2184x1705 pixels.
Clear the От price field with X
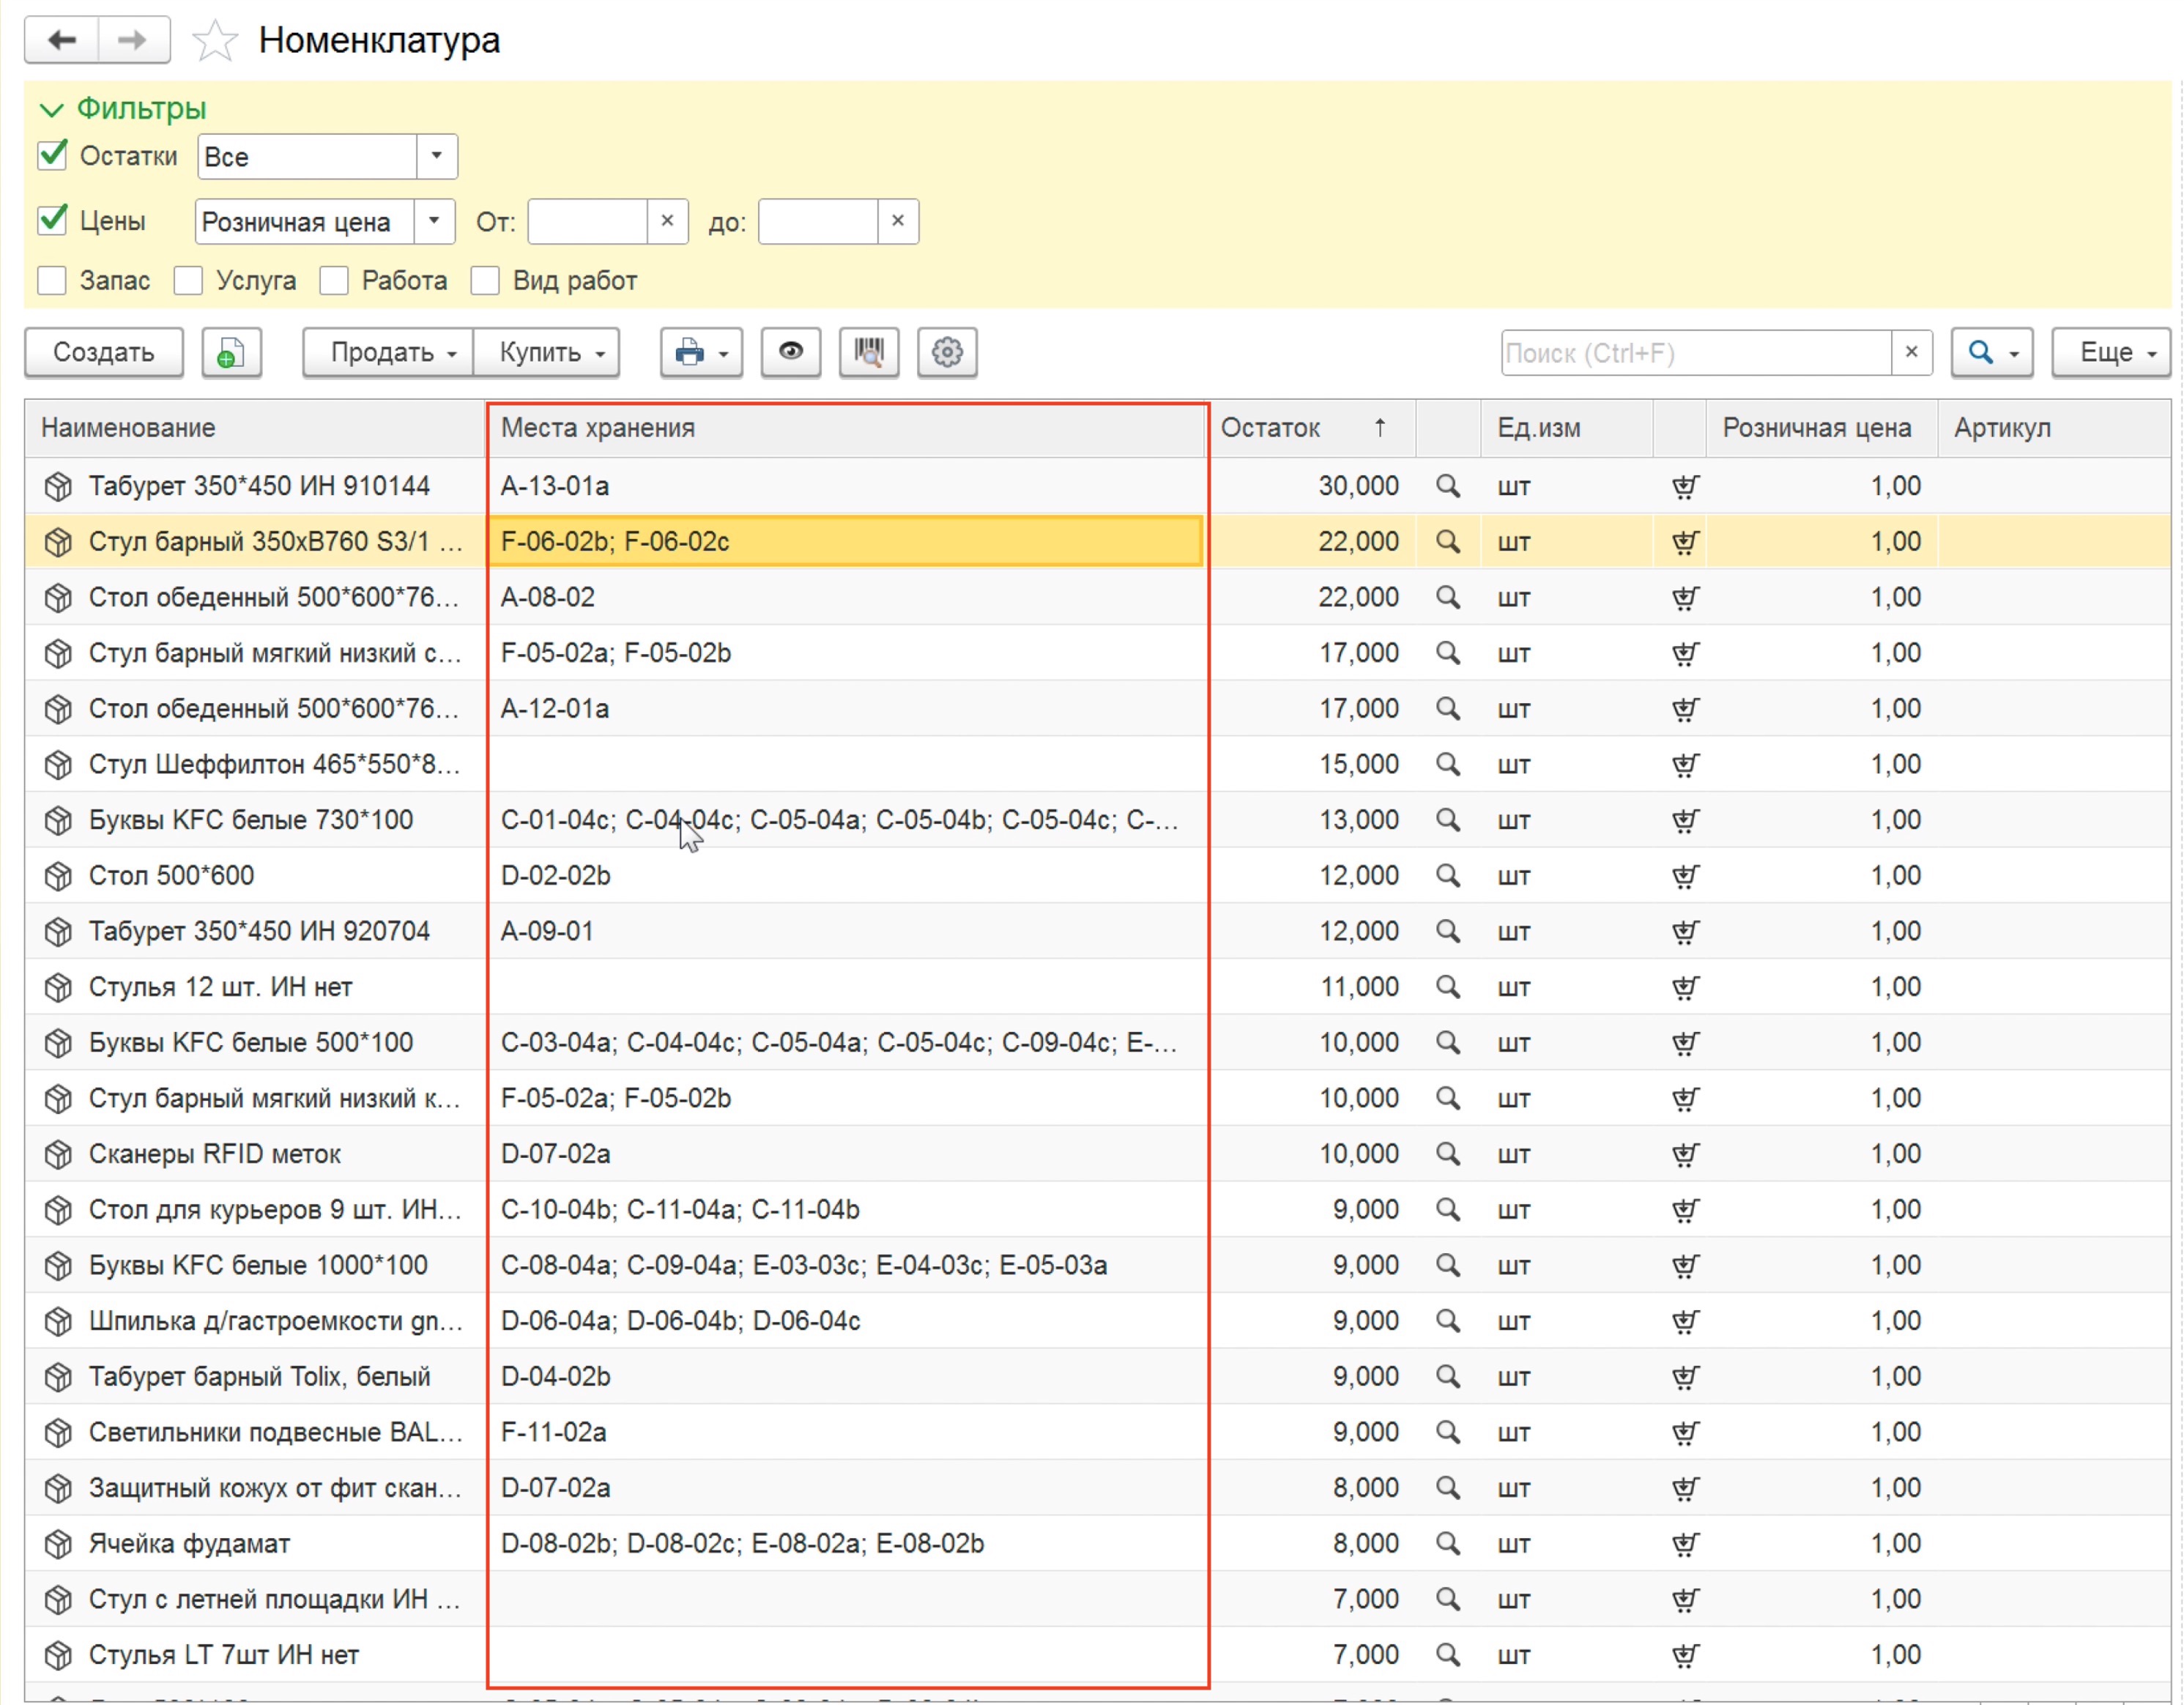click(667, 221)
